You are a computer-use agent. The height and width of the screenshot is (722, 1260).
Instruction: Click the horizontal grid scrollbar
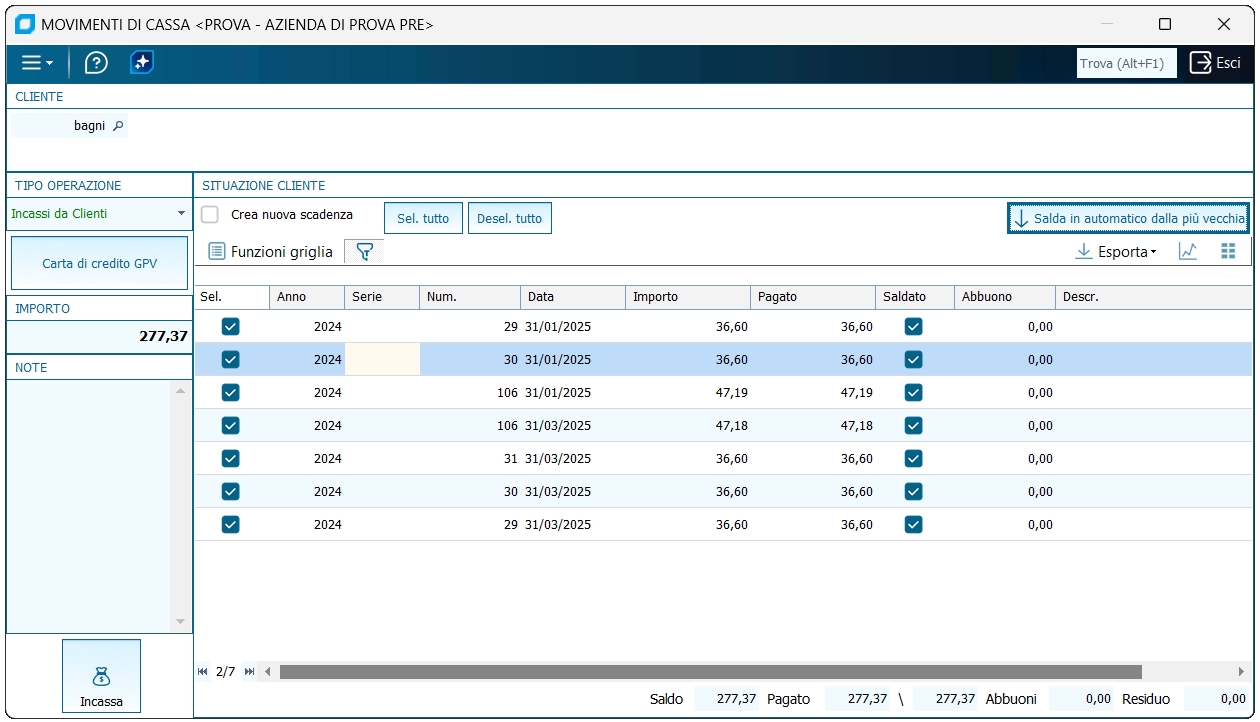pos(710,672)
